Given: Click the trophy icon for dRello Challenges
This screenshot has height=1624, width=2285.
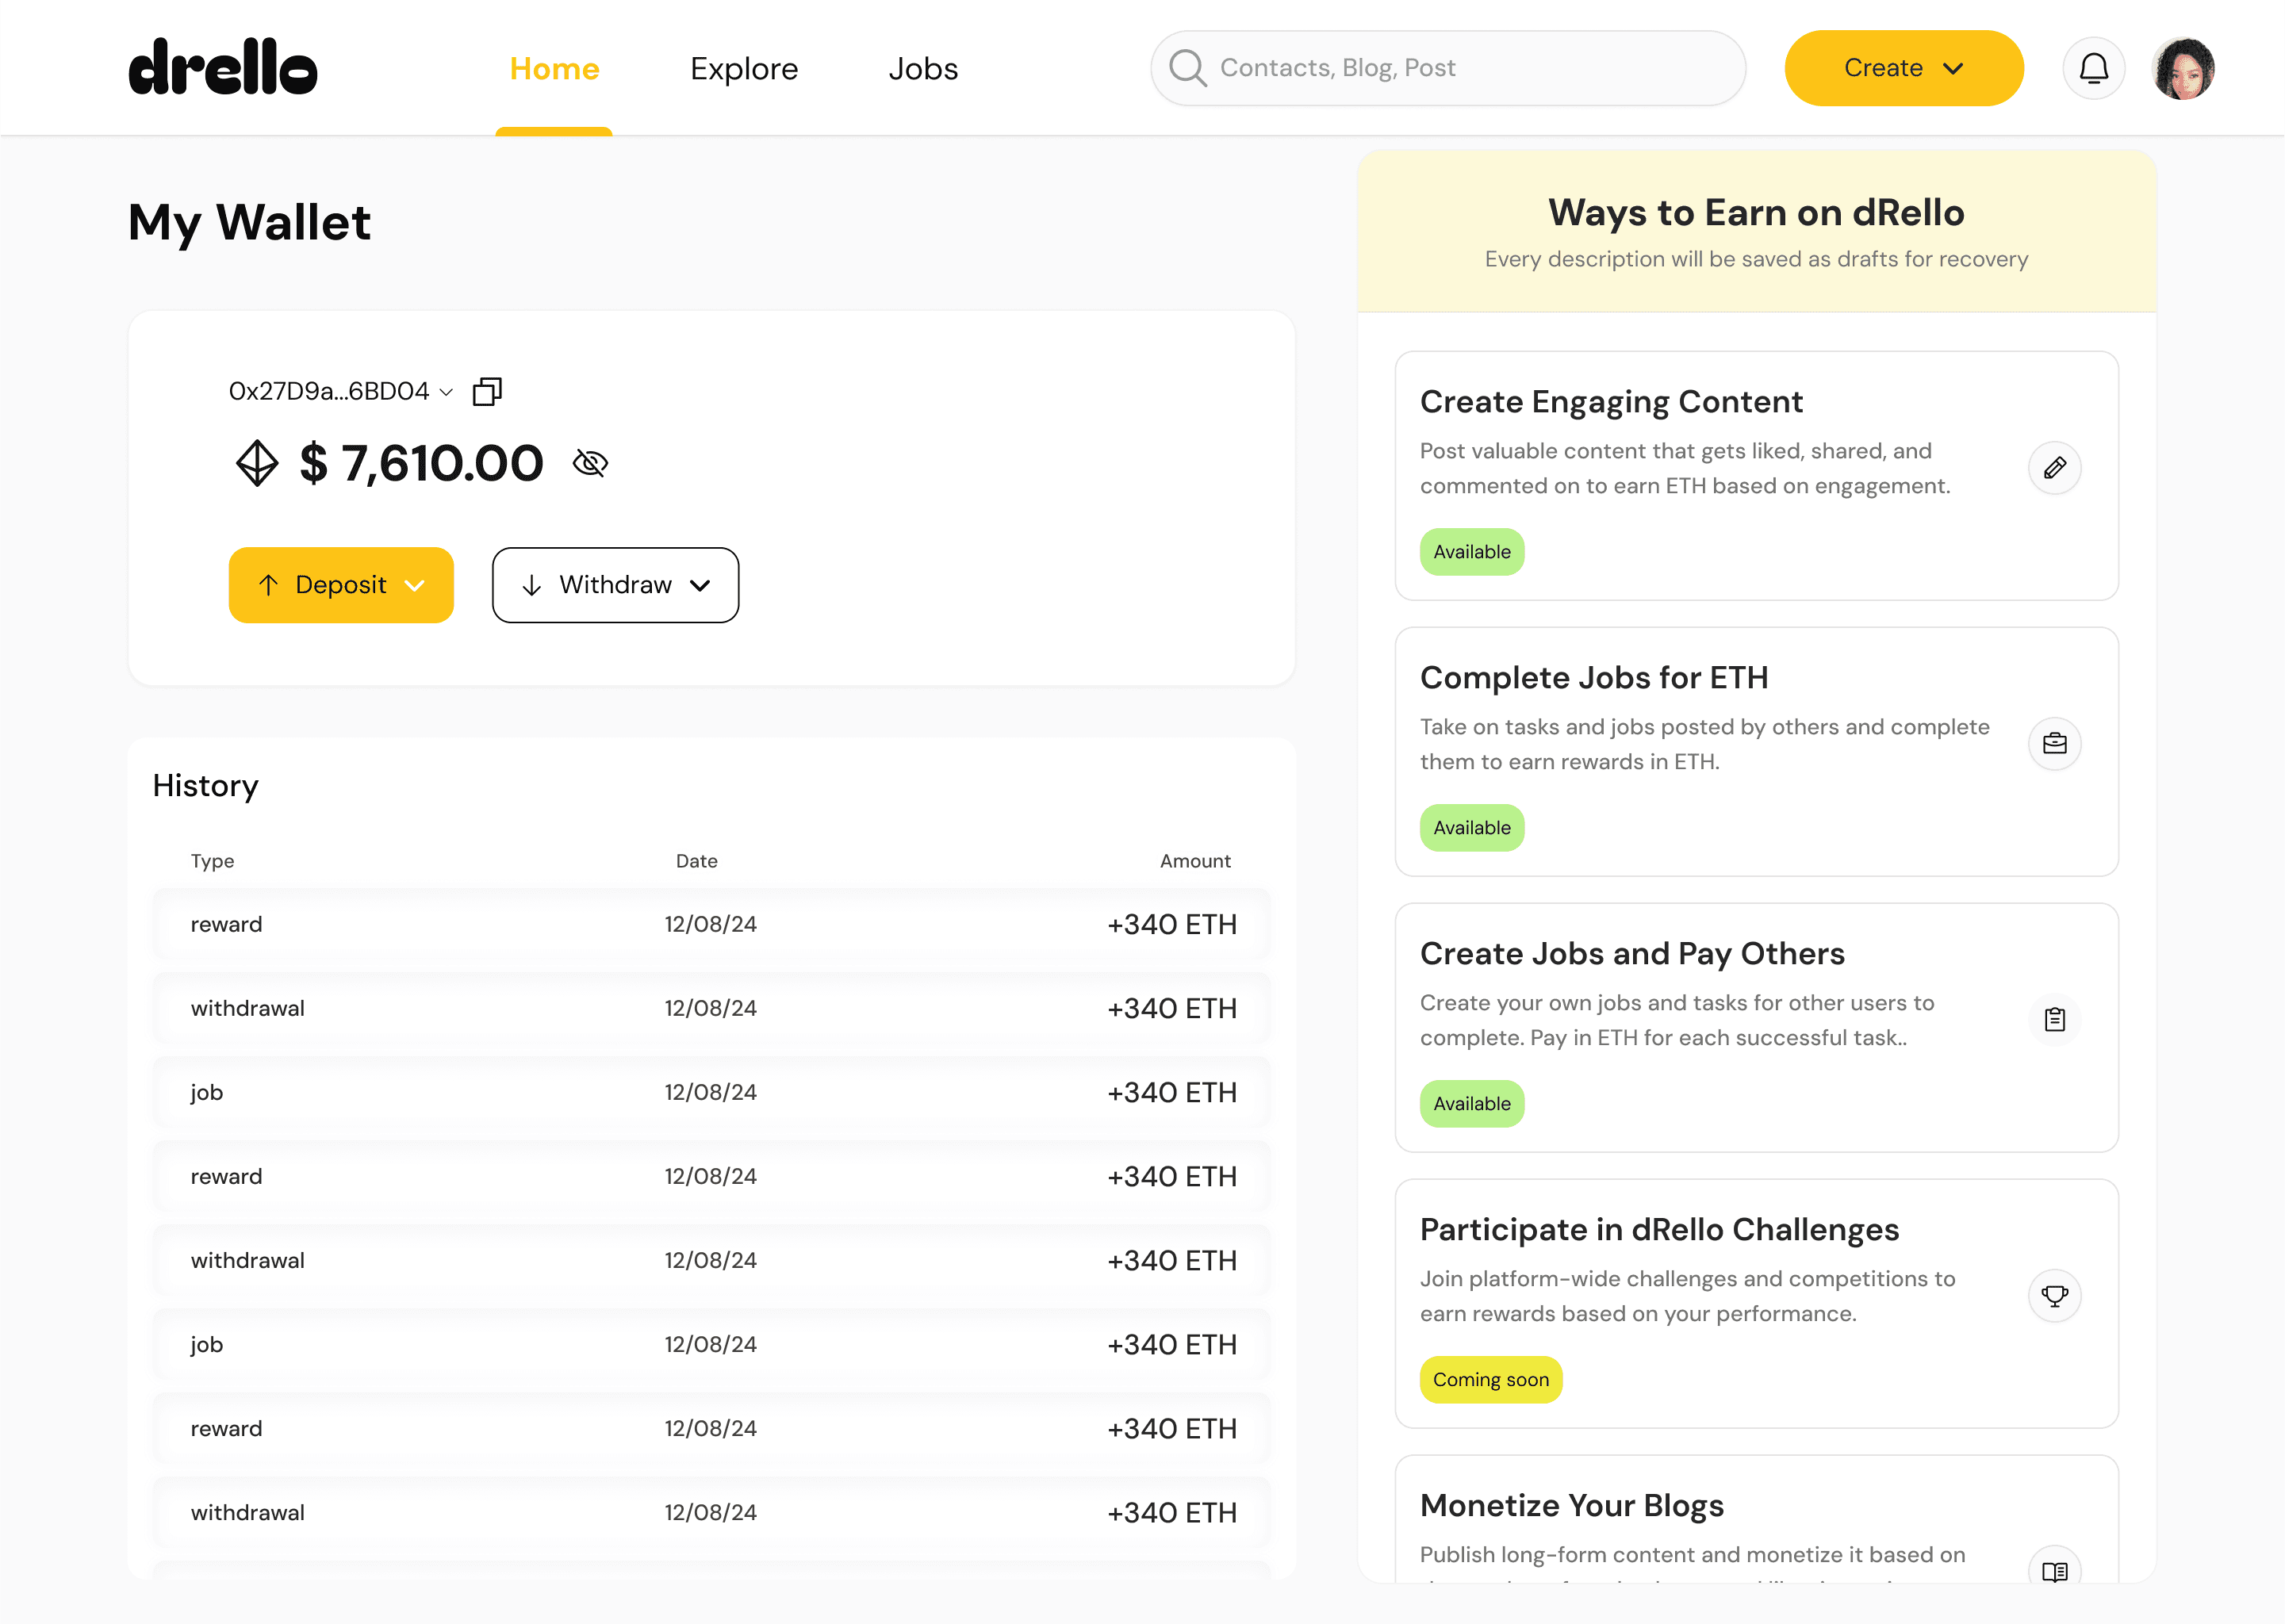Looking at the screenshot, I should pos(2055,1295).
